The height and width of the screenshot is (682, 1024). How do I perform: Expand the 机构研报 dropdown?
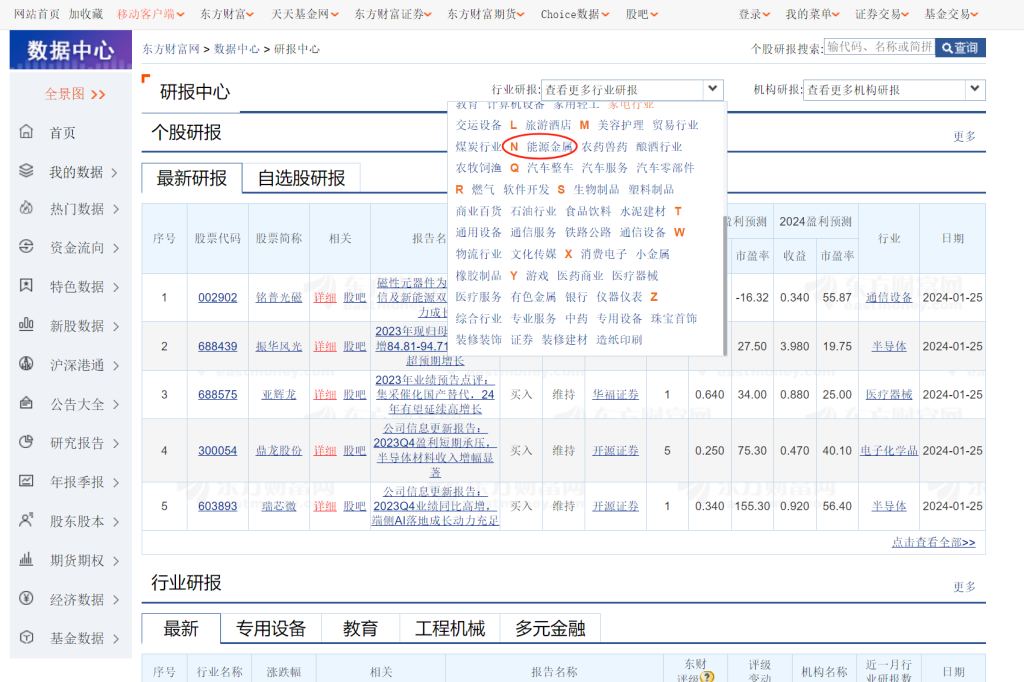pos(975,89)
